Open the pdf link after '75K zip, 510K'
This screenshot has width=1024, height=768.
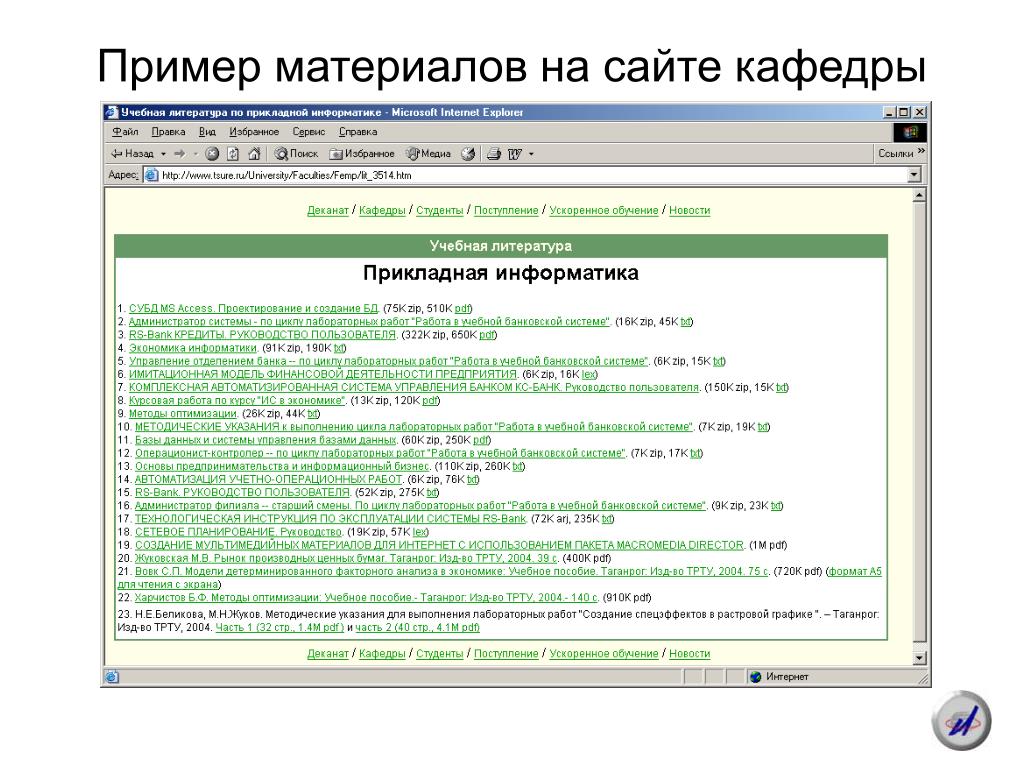[x=462, y=308]
